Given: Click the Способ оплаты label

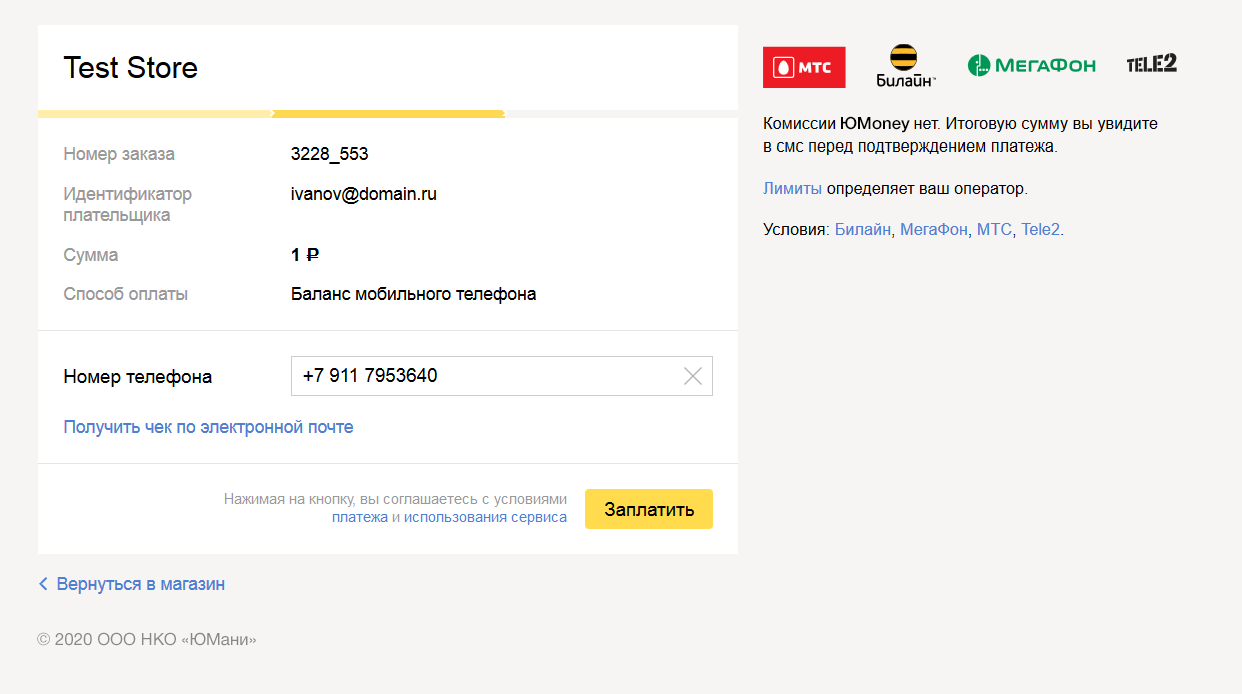Looking at the screenshot, I should click(x=126, y=294).
